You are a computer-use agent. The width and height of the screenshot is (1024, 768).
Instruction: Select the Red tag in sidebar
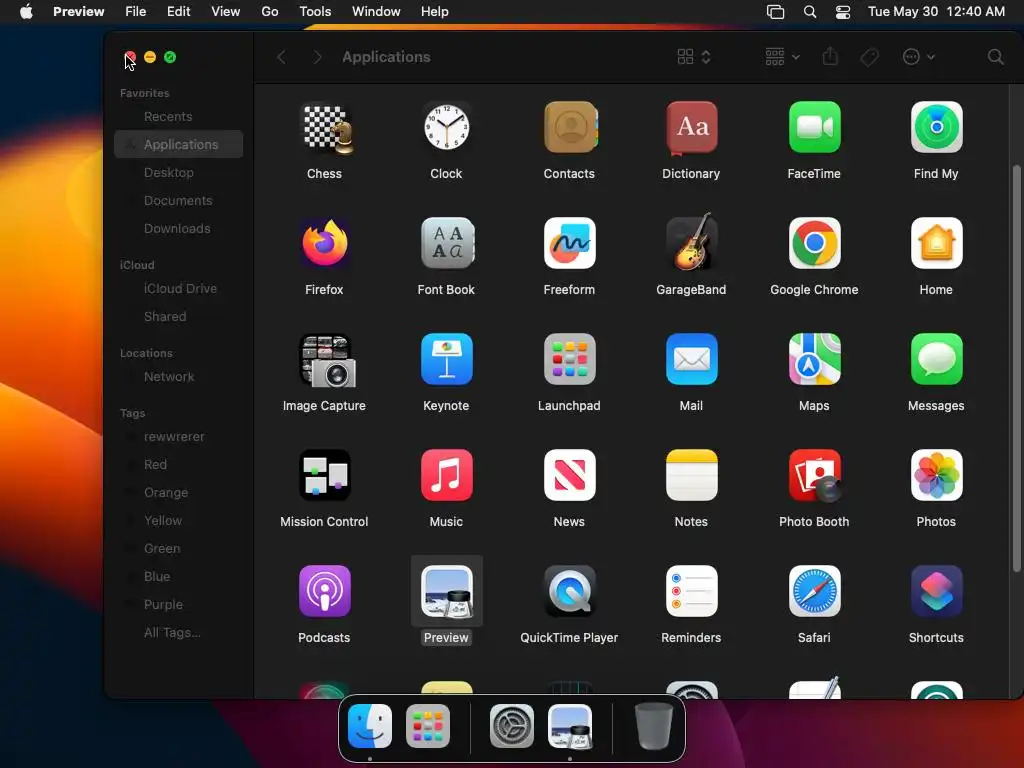178,464
